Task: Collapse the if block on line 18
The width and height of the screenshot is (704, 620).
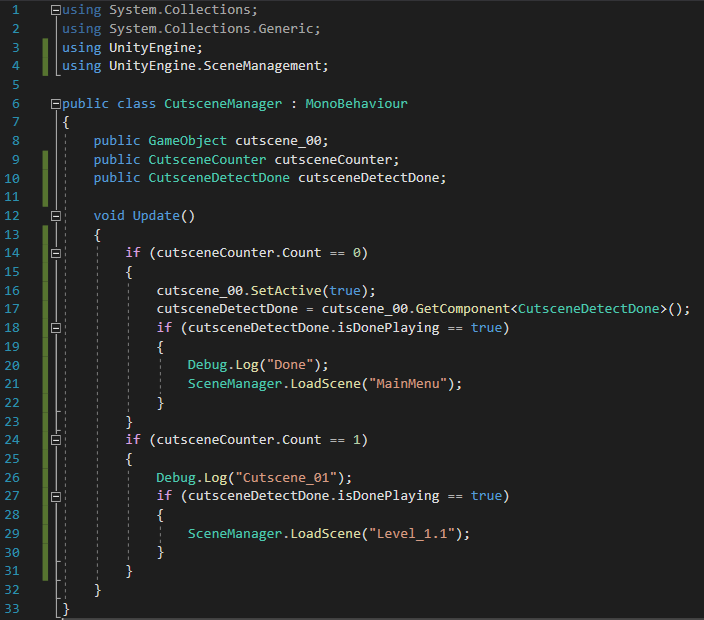Action: pos(55,328)
